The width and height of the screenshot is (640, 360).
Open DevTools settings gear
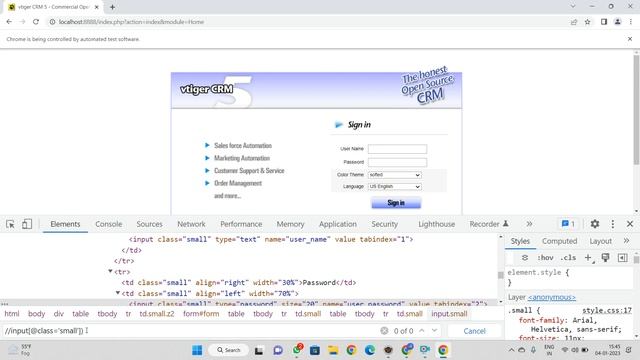click(x=595, y=224)
